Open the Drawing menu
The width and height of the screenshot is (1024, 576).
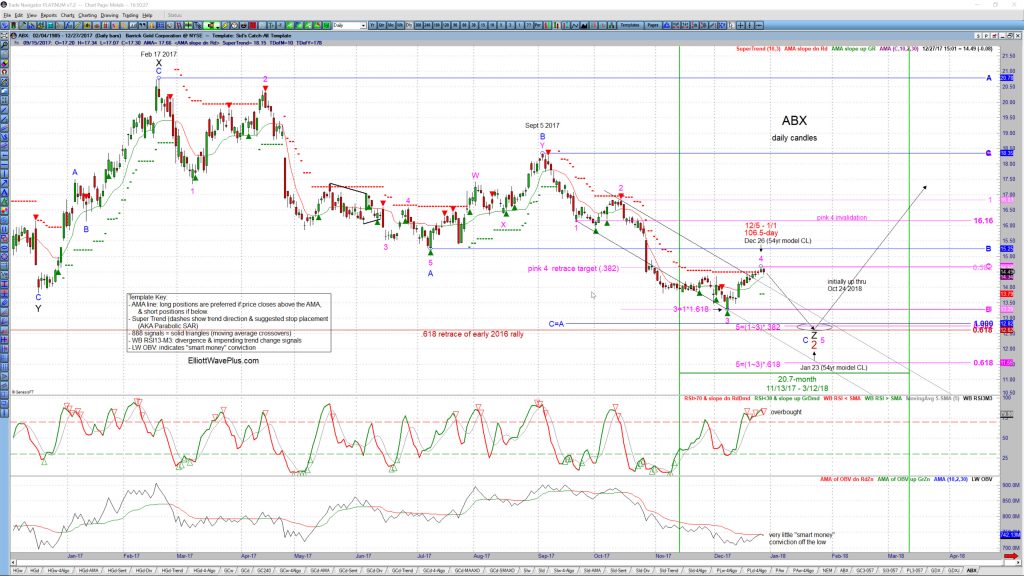click(109, 15)
